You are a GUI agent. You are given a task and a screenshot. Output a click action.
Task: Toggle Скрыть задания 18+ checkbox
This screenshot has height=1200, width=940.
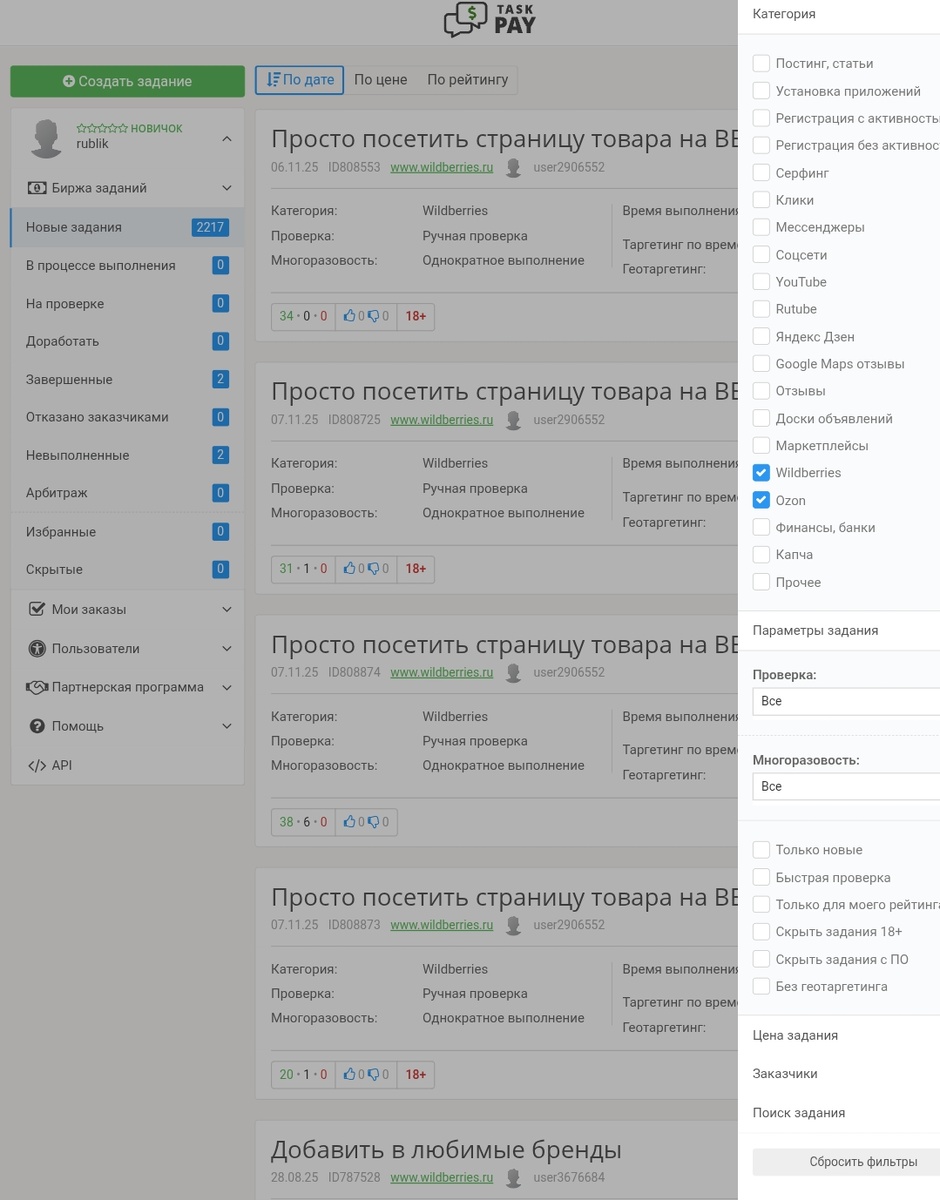761,932
